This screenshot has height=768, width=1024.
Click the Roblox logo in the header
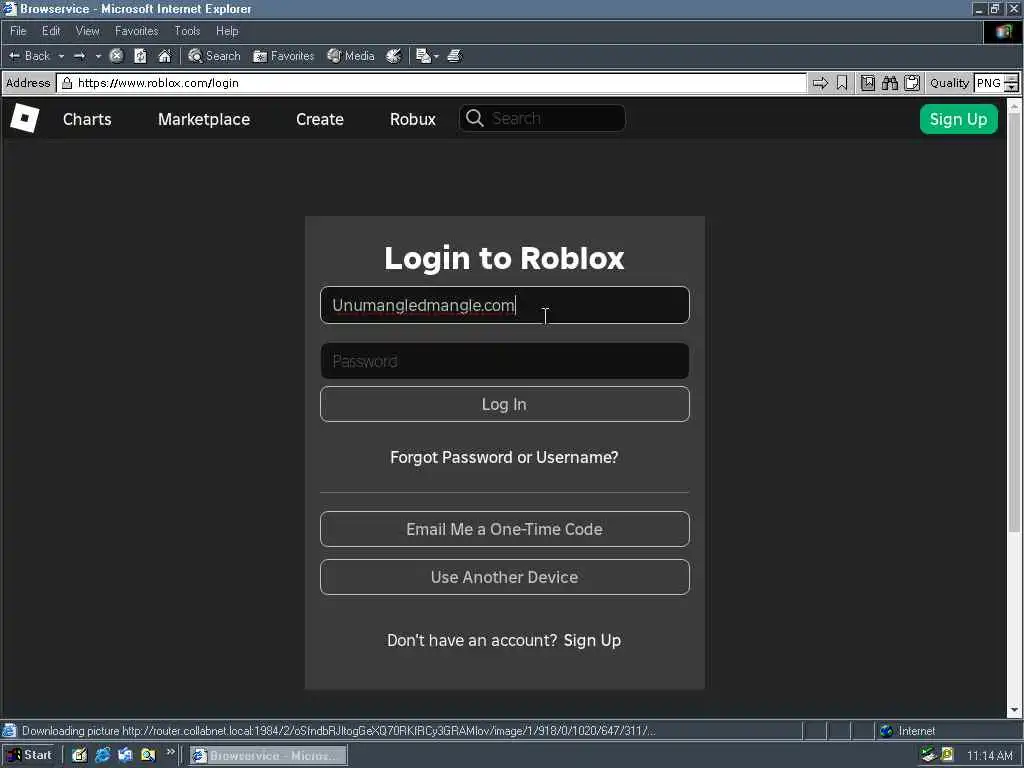[x=25, y=118]
